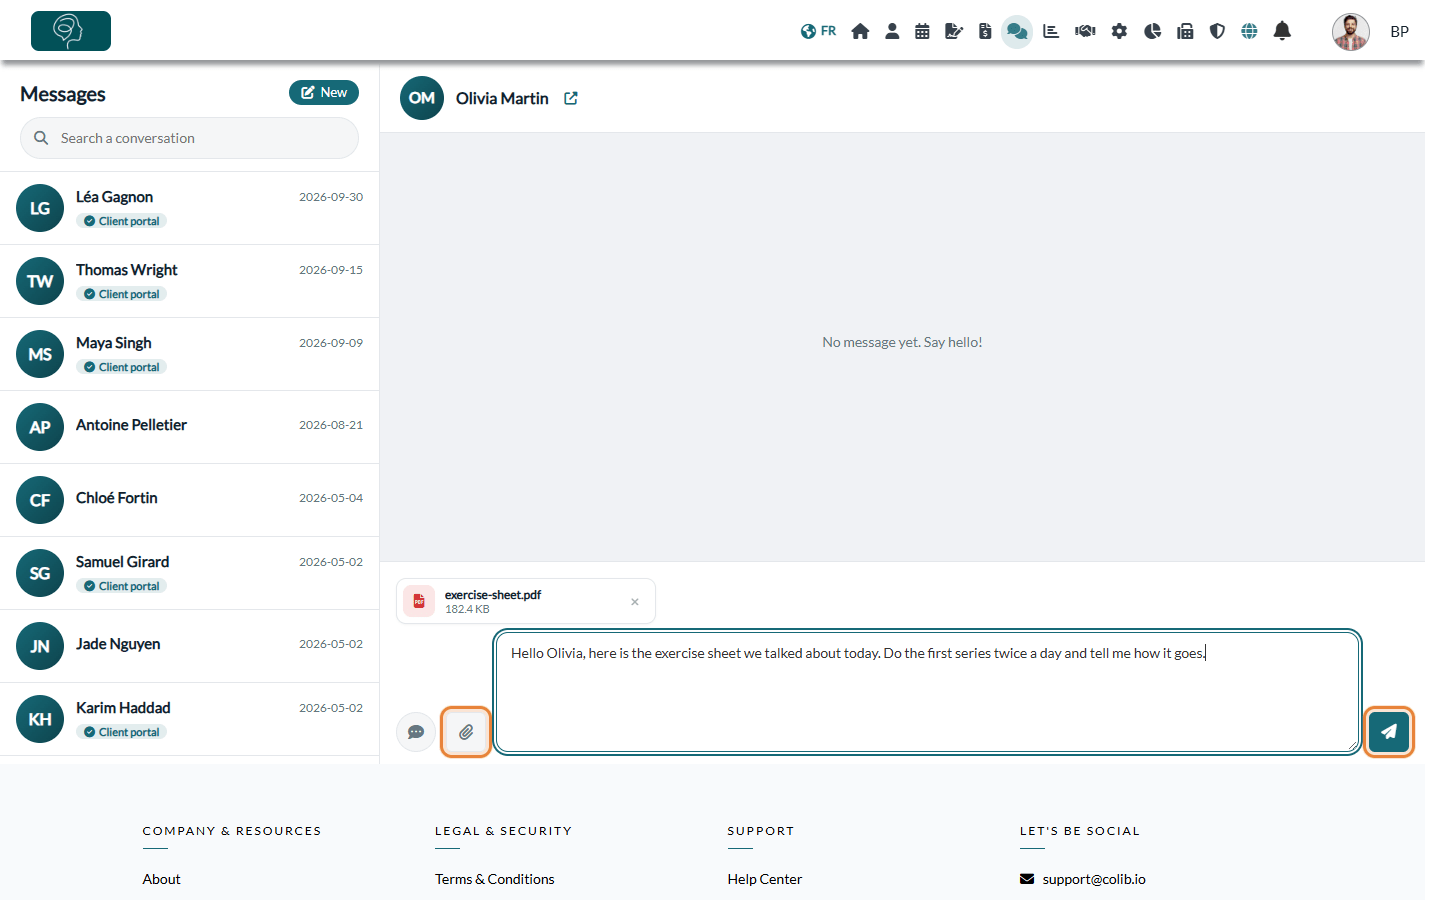Viewport: 1440px width, 900px height.
Task: Open Antoine Pelletier conversation
Action: [x=189, y=427]
